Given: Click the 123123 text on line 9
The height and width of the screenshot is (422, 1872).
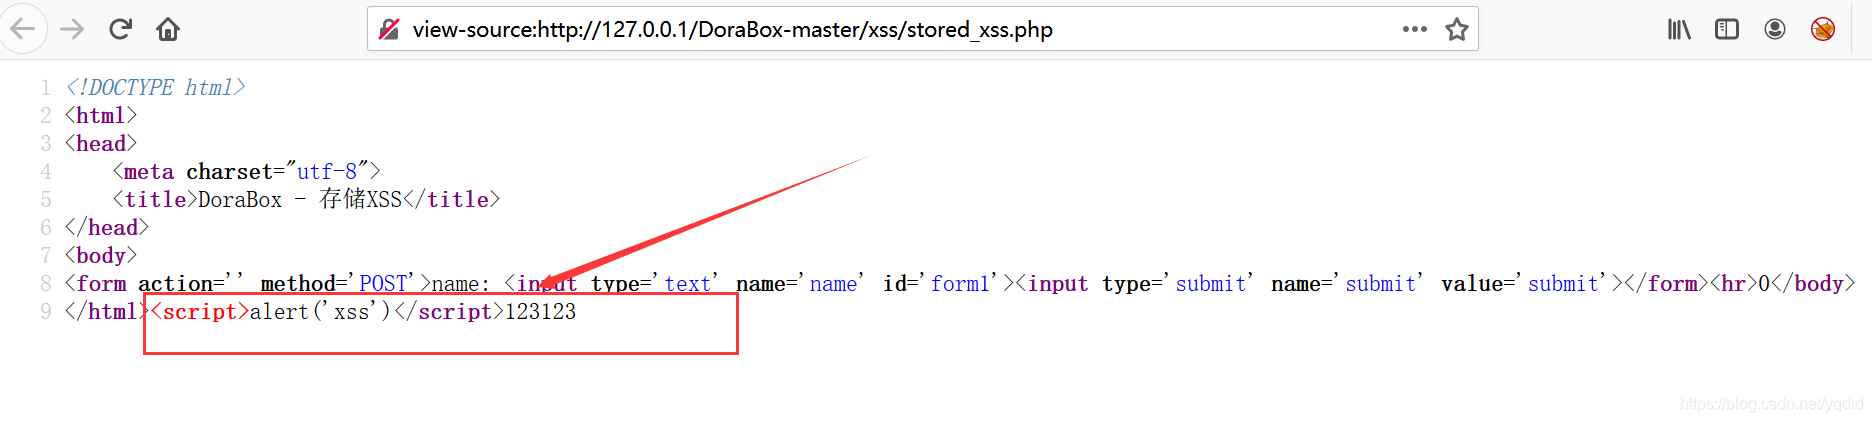Looking at the screenshot, I should [x=541, y=312].
